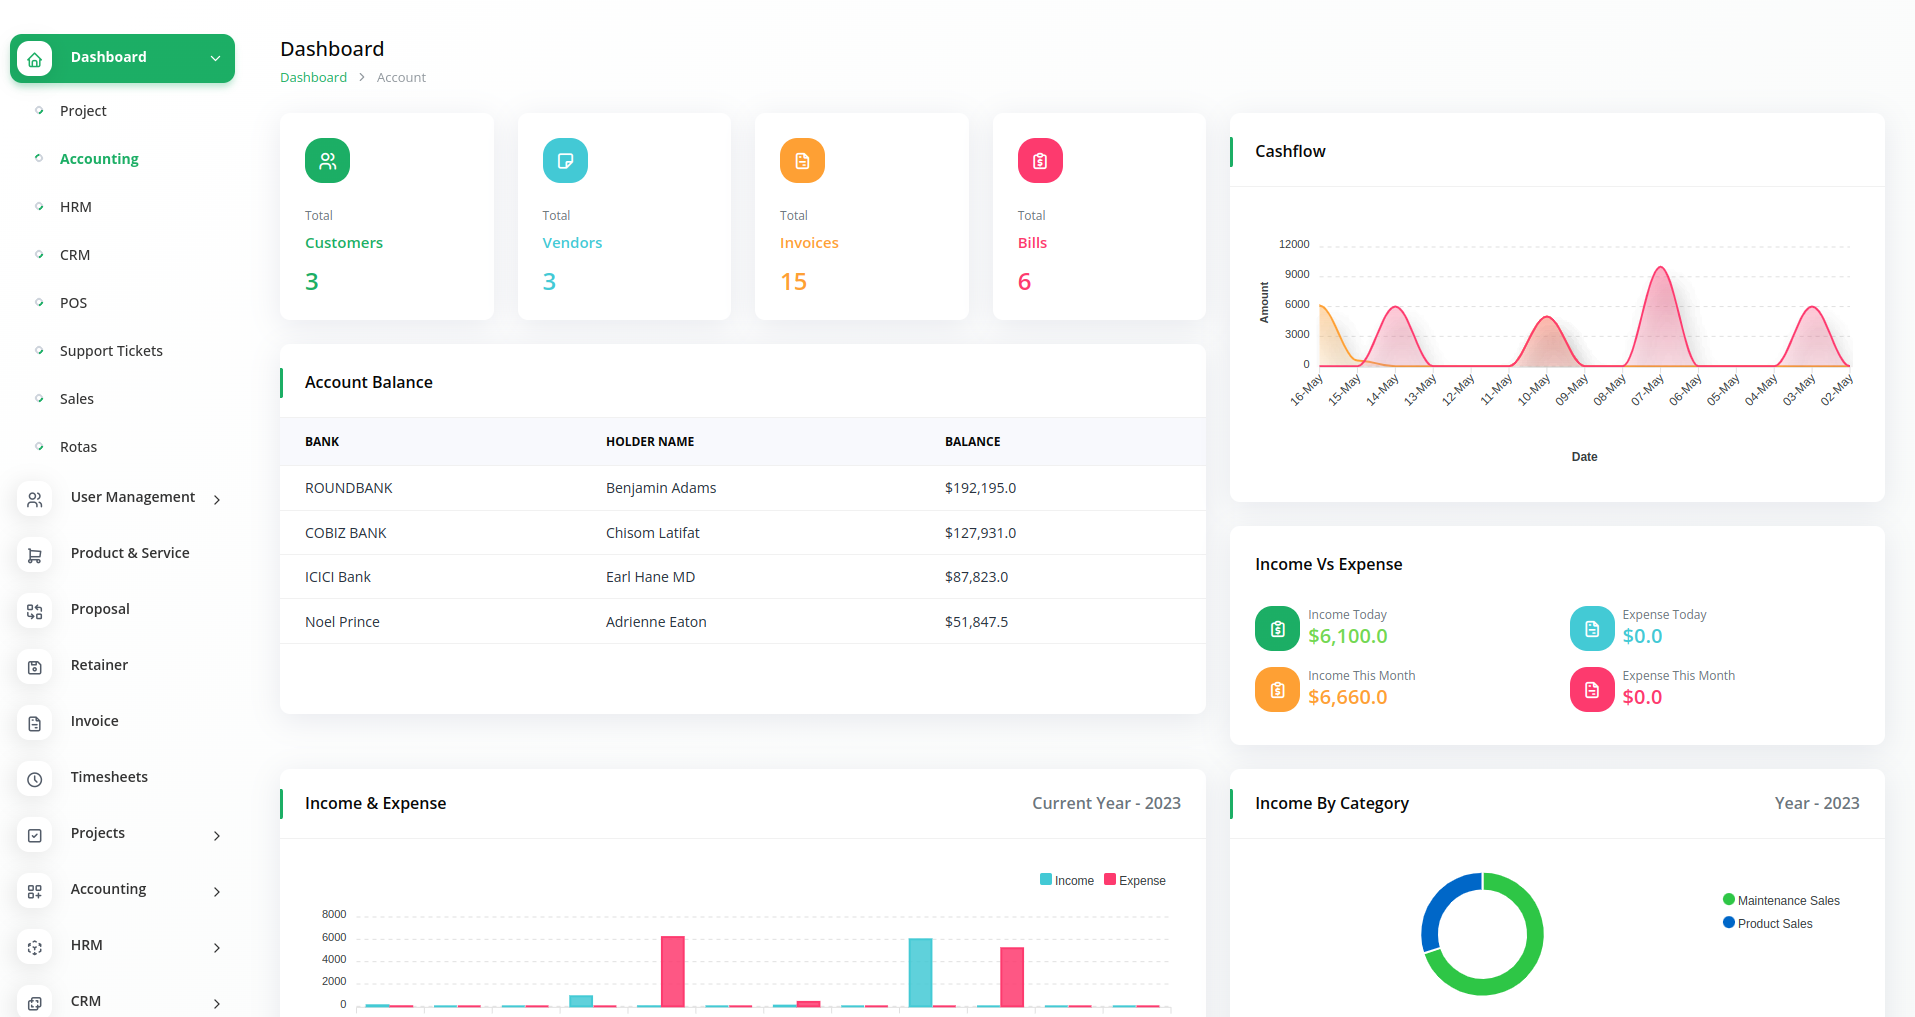Click the Expense This Month icon
The width and height of the screenshot is (1915, 1017).
pos(1592,690)
